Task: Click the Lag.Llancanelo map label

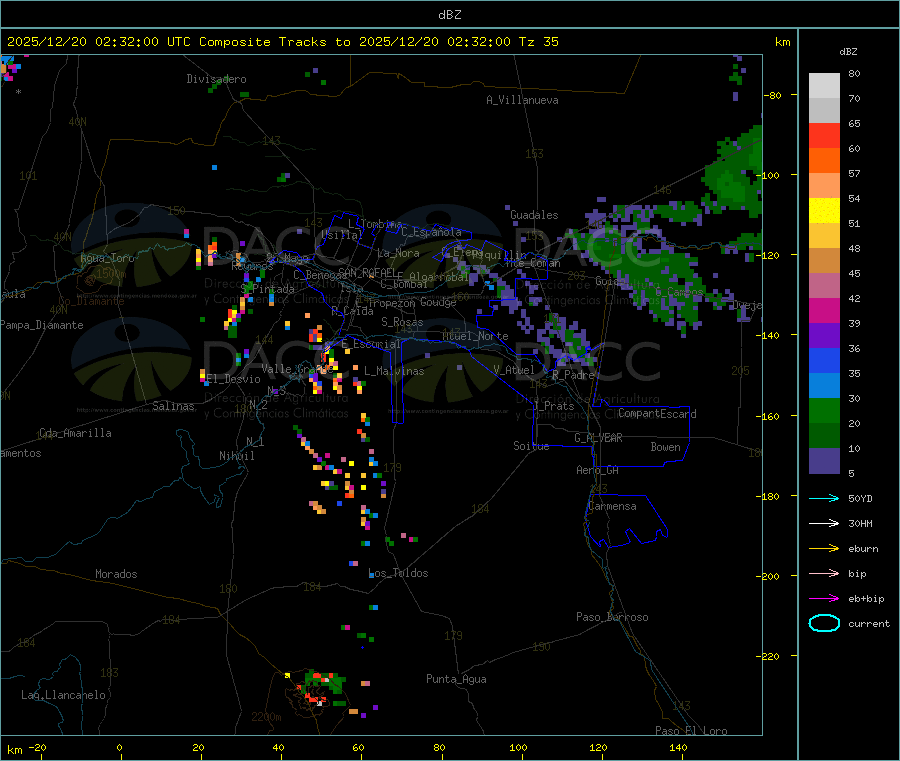Action: 63,695
